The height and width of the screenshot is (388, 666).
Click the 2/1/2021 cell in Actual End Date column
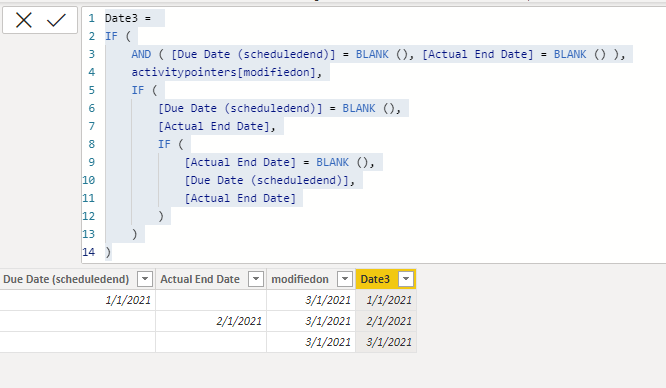211,321
